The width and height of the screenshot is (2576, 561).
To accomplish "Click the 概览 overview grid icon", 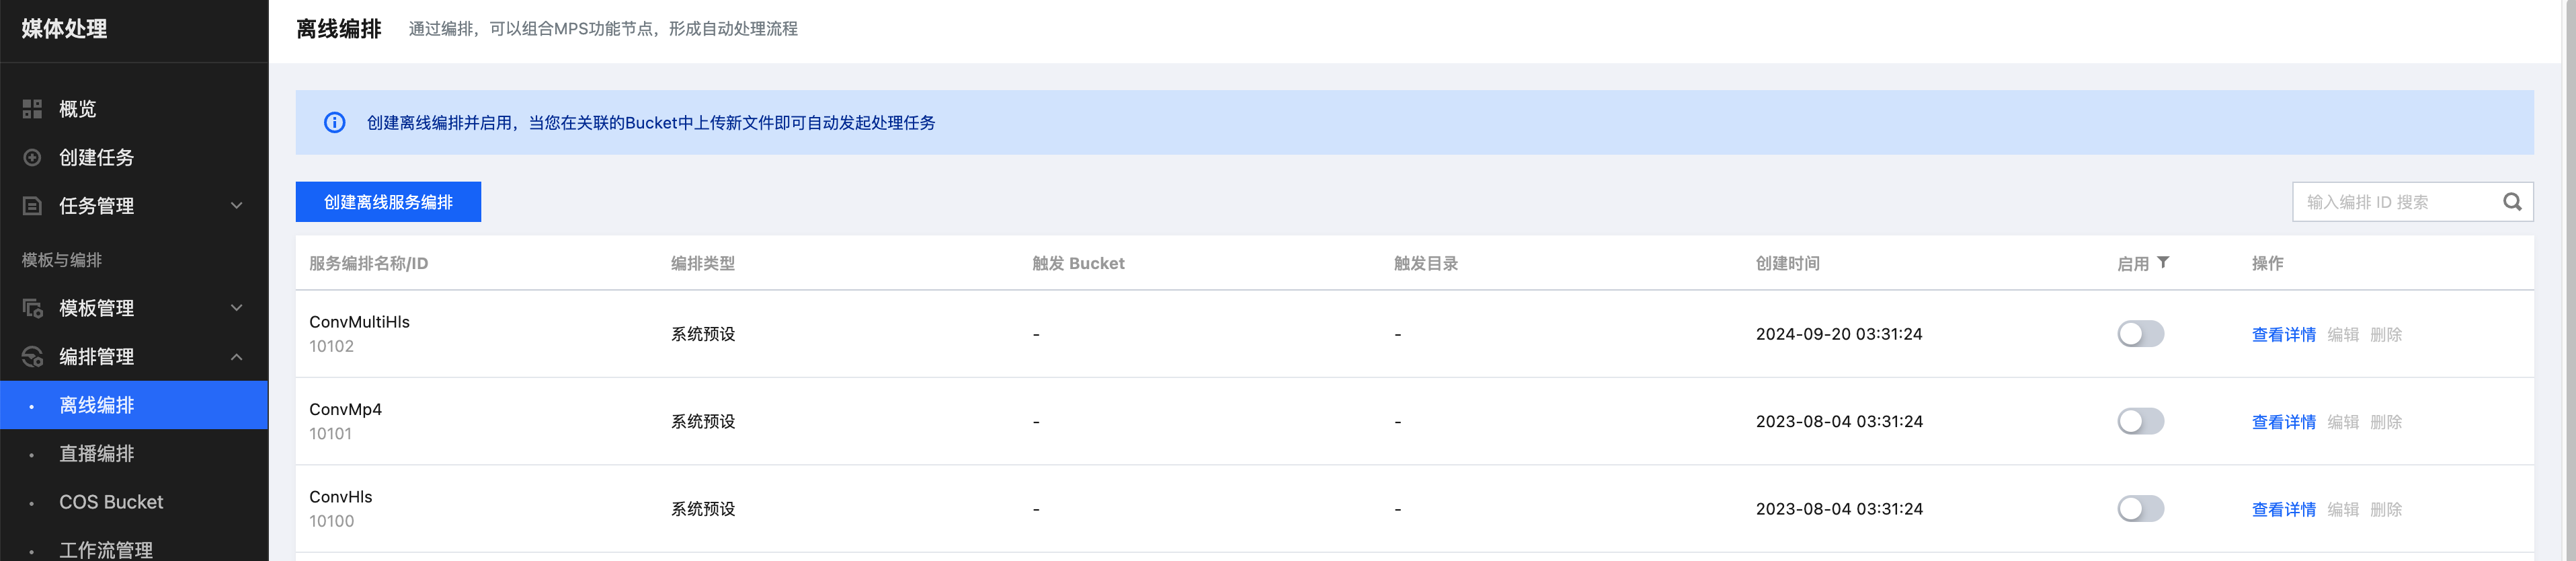I will 32,109.
